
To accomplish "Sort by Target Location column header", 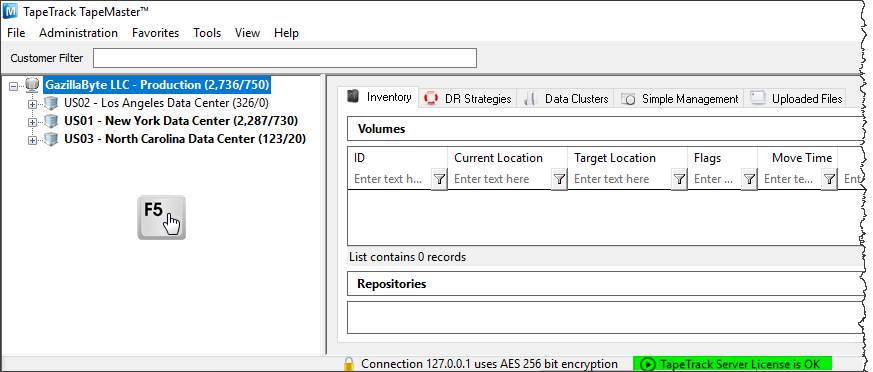I will tap(627, 158).
